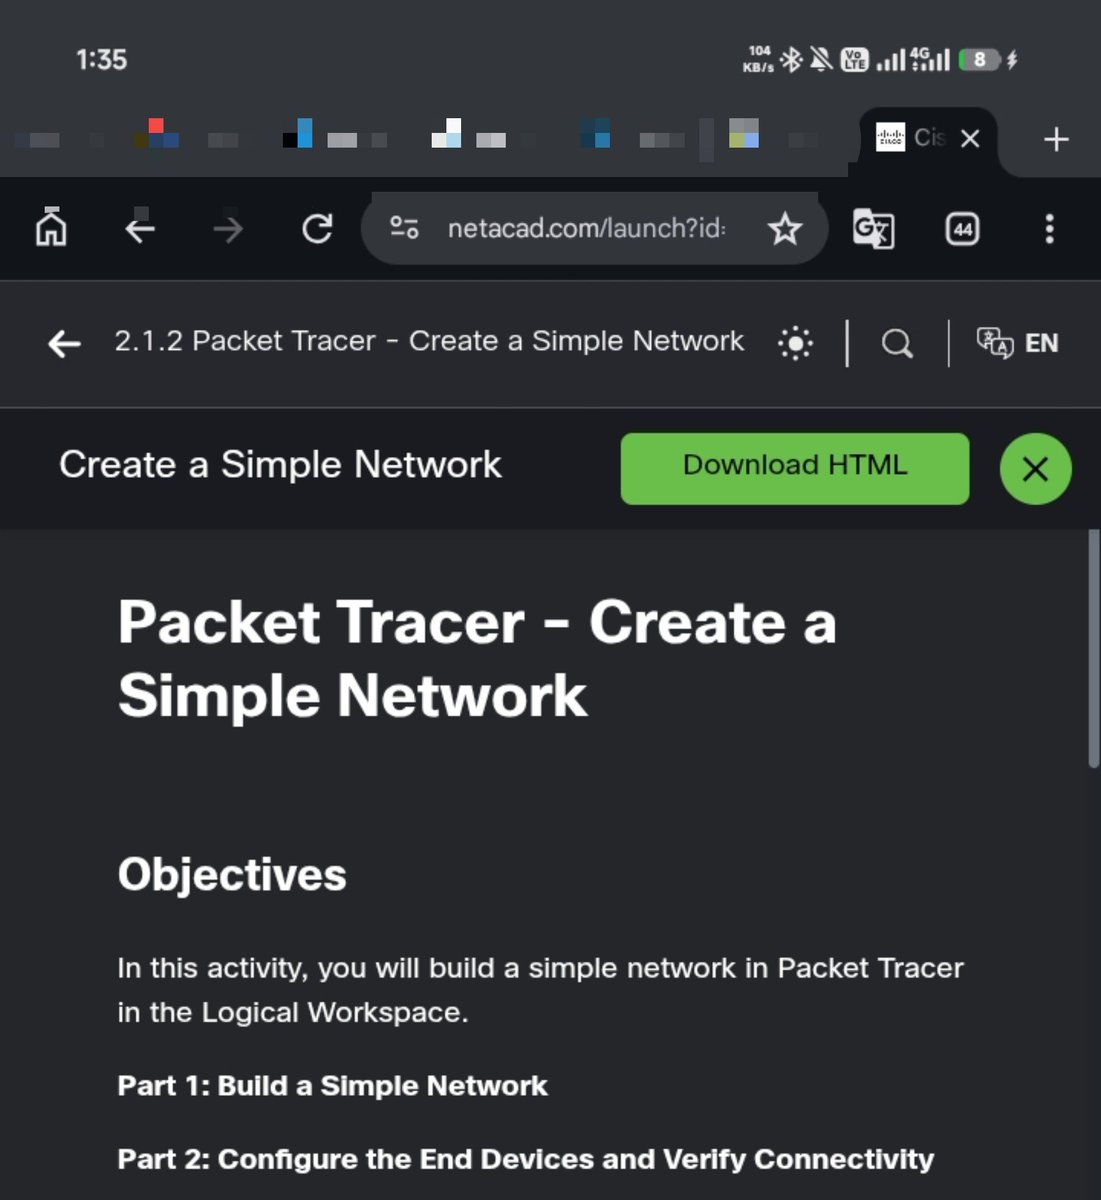
Task: Bookmark the page with the star icon
Action: point(785,229)
